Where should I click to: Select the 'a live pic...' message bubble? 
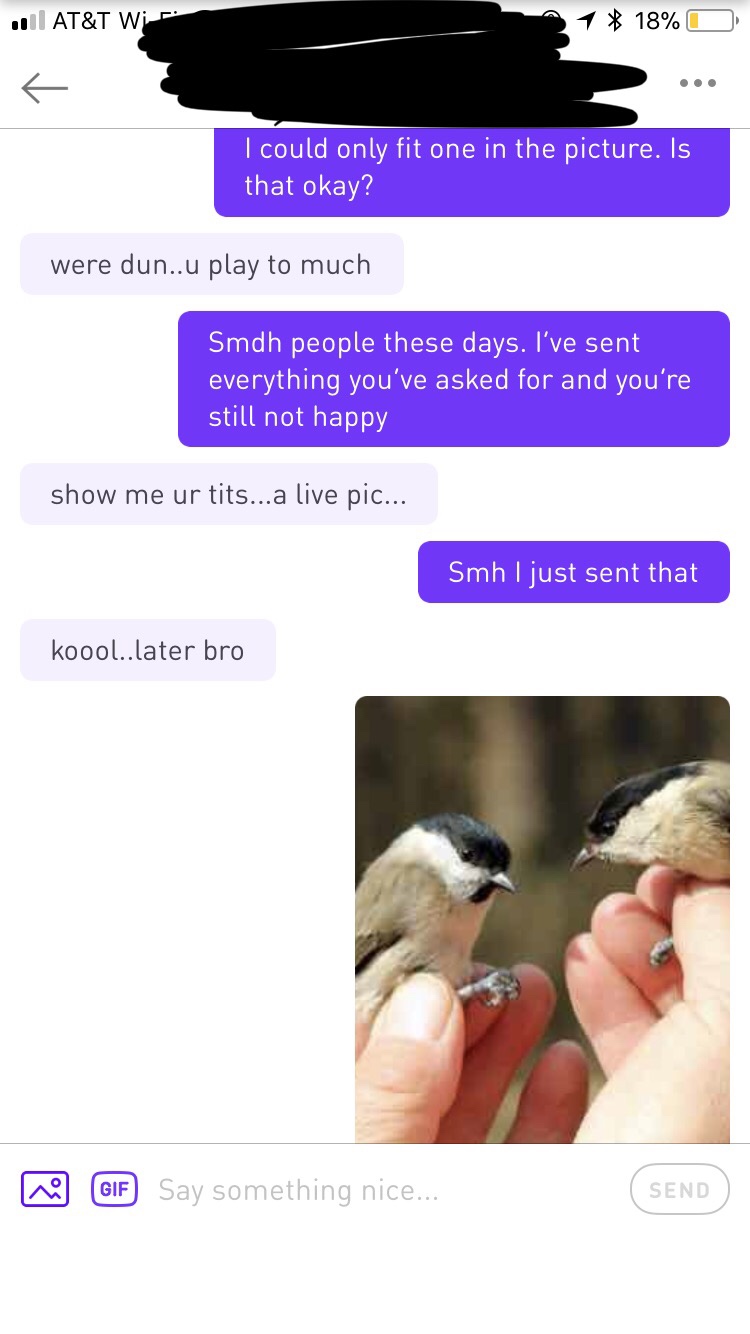click(x=229, y=494)
